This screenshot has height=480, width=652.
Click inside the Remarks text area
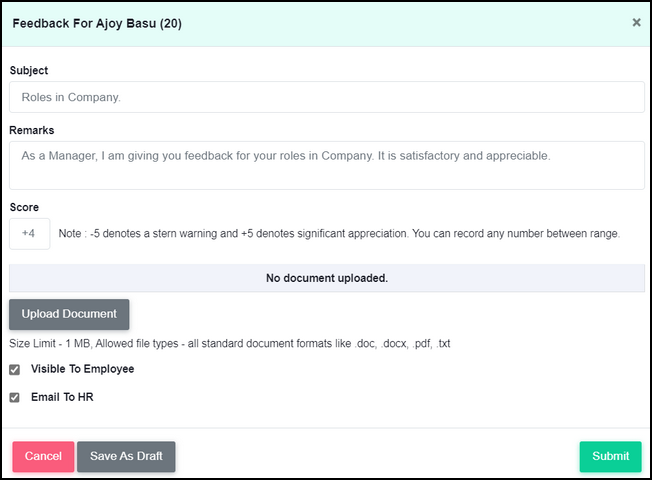(x=327, y=166)
